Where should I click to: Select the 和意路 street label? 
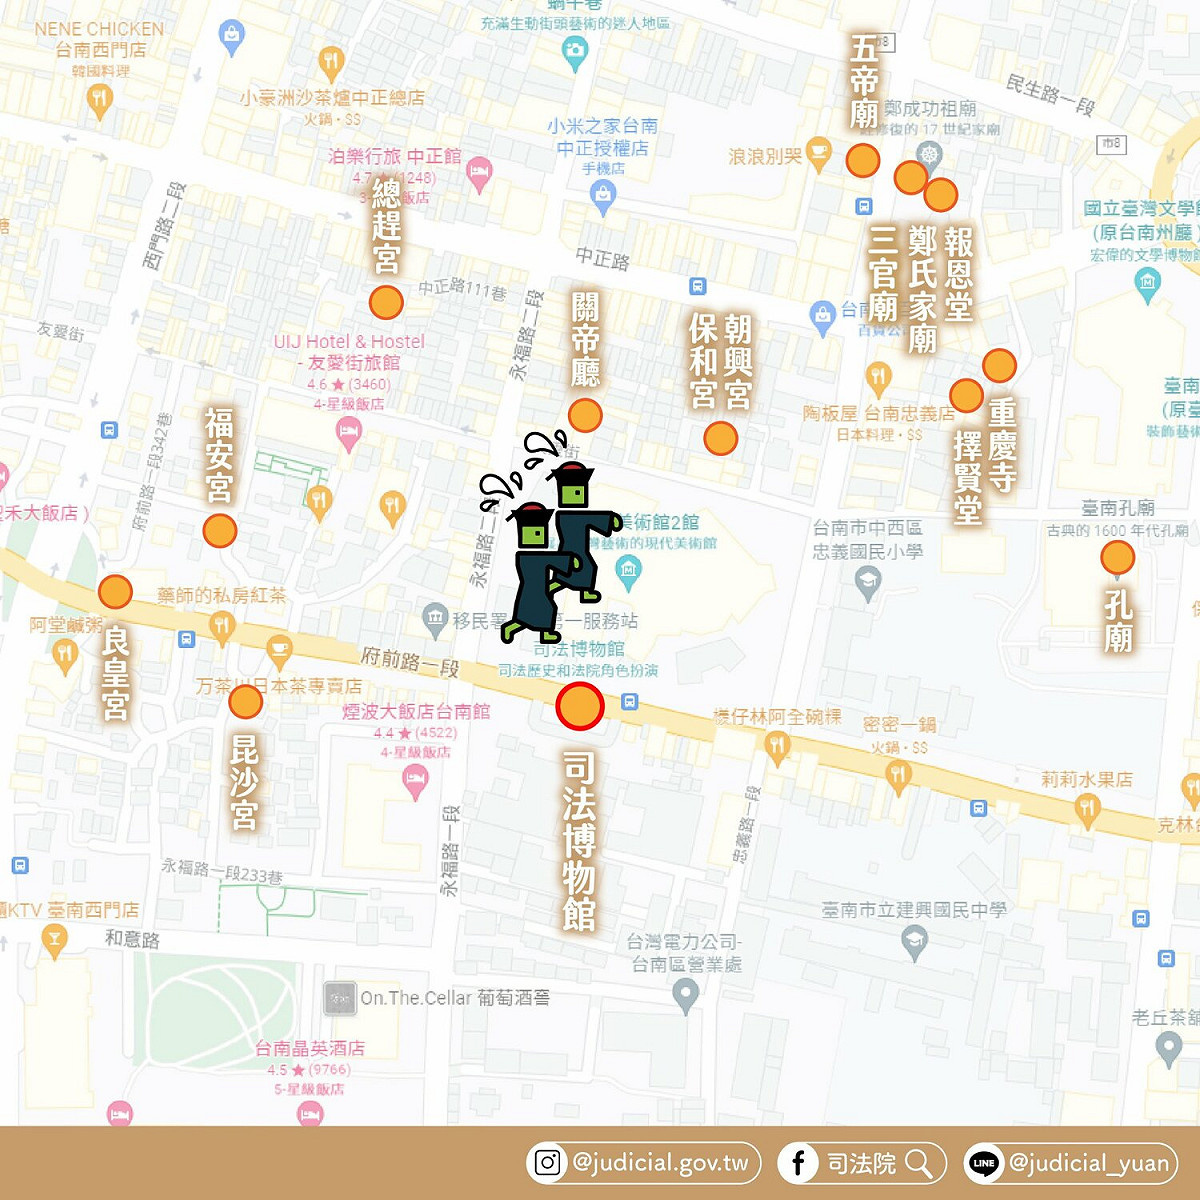[x=133, y=939]
